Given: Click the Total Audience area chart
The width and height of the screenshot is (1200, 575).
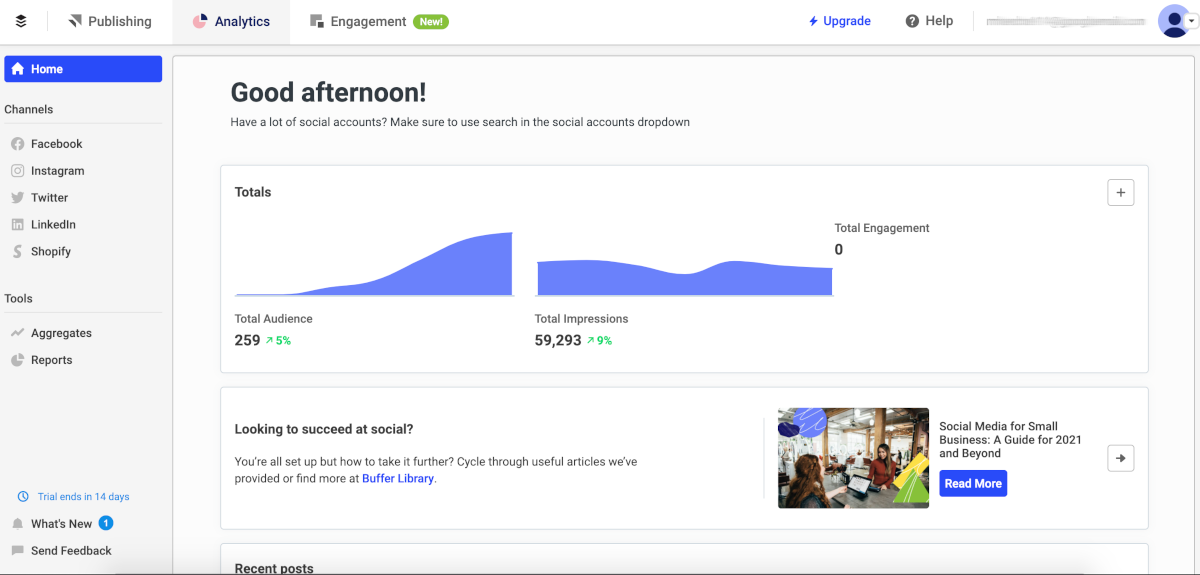Looking at the screenshot, I should pyautogui.click(x=374, y=264).
